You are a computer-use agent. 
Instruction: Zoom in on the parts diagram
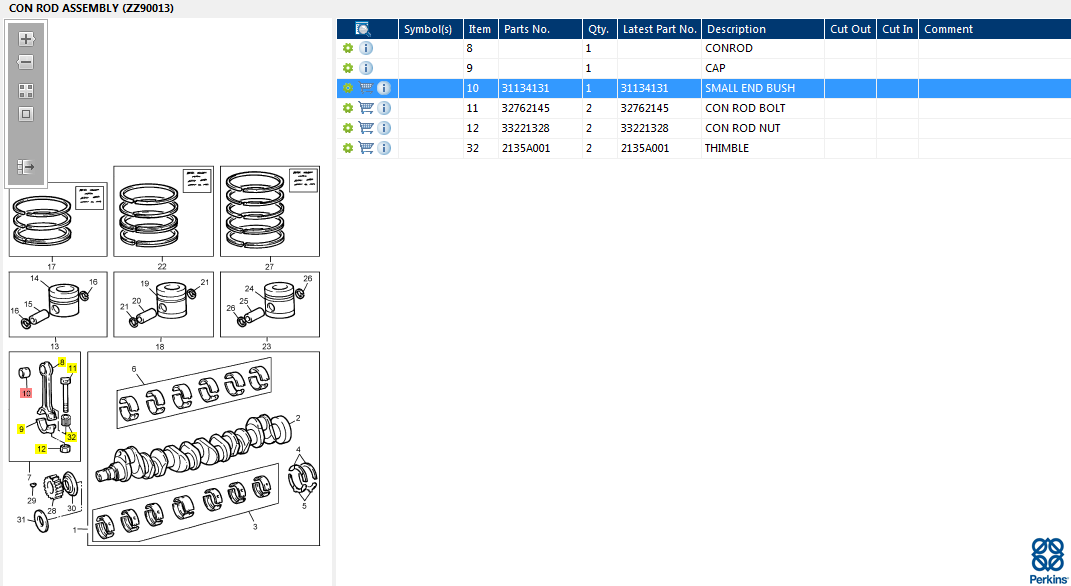[x=26, y=39]
